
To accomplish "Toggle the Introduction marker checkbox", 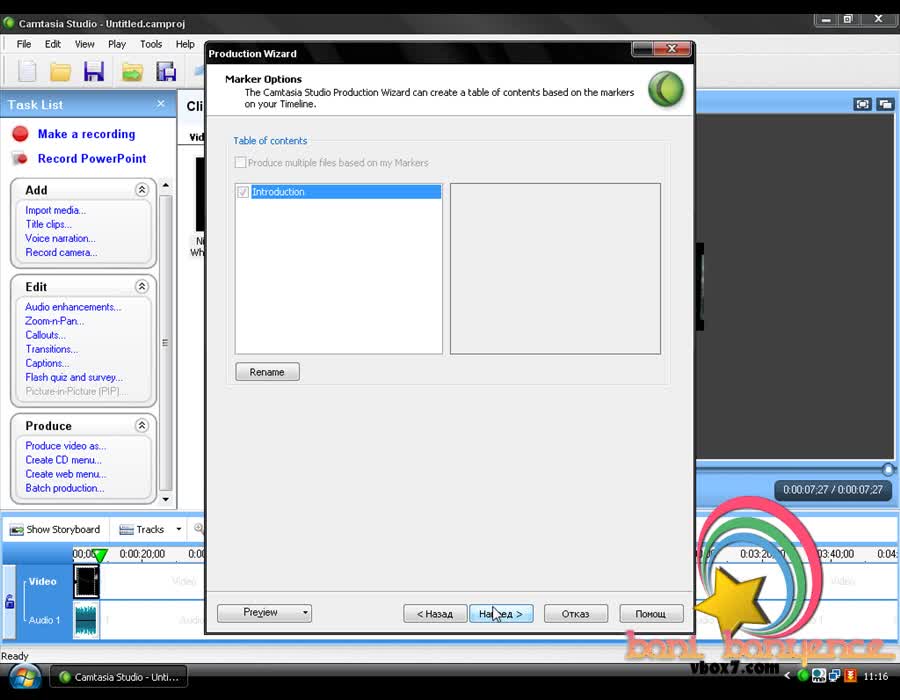I will [243, 192].
